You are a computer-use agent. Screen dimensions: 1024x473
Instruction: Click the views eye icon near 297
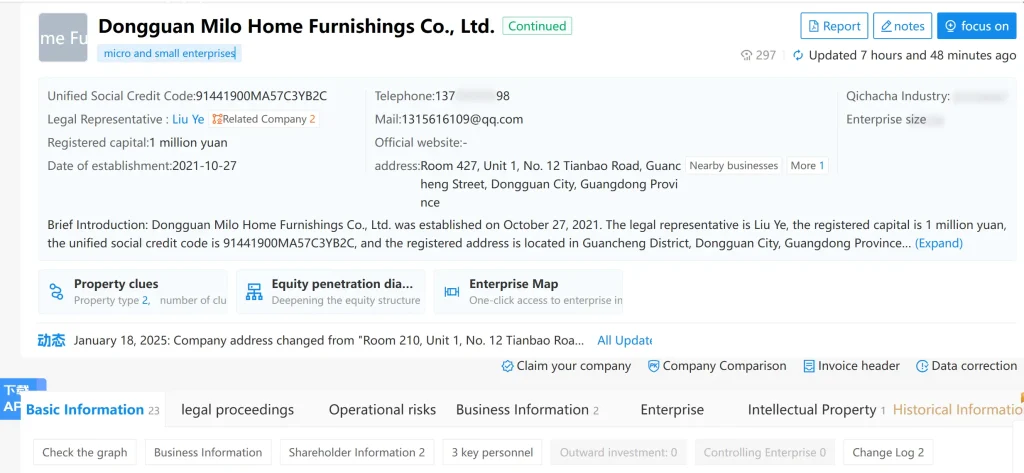tap(746, 56)
